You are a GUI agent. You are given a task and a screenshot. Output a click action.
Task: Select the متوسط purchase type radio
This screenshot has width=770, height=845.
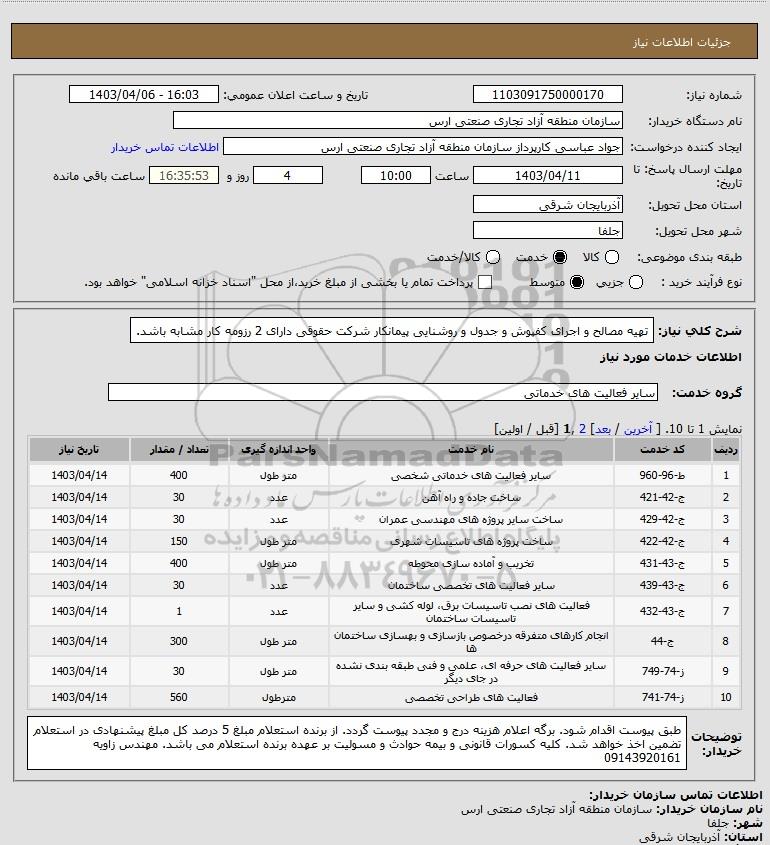577,282
